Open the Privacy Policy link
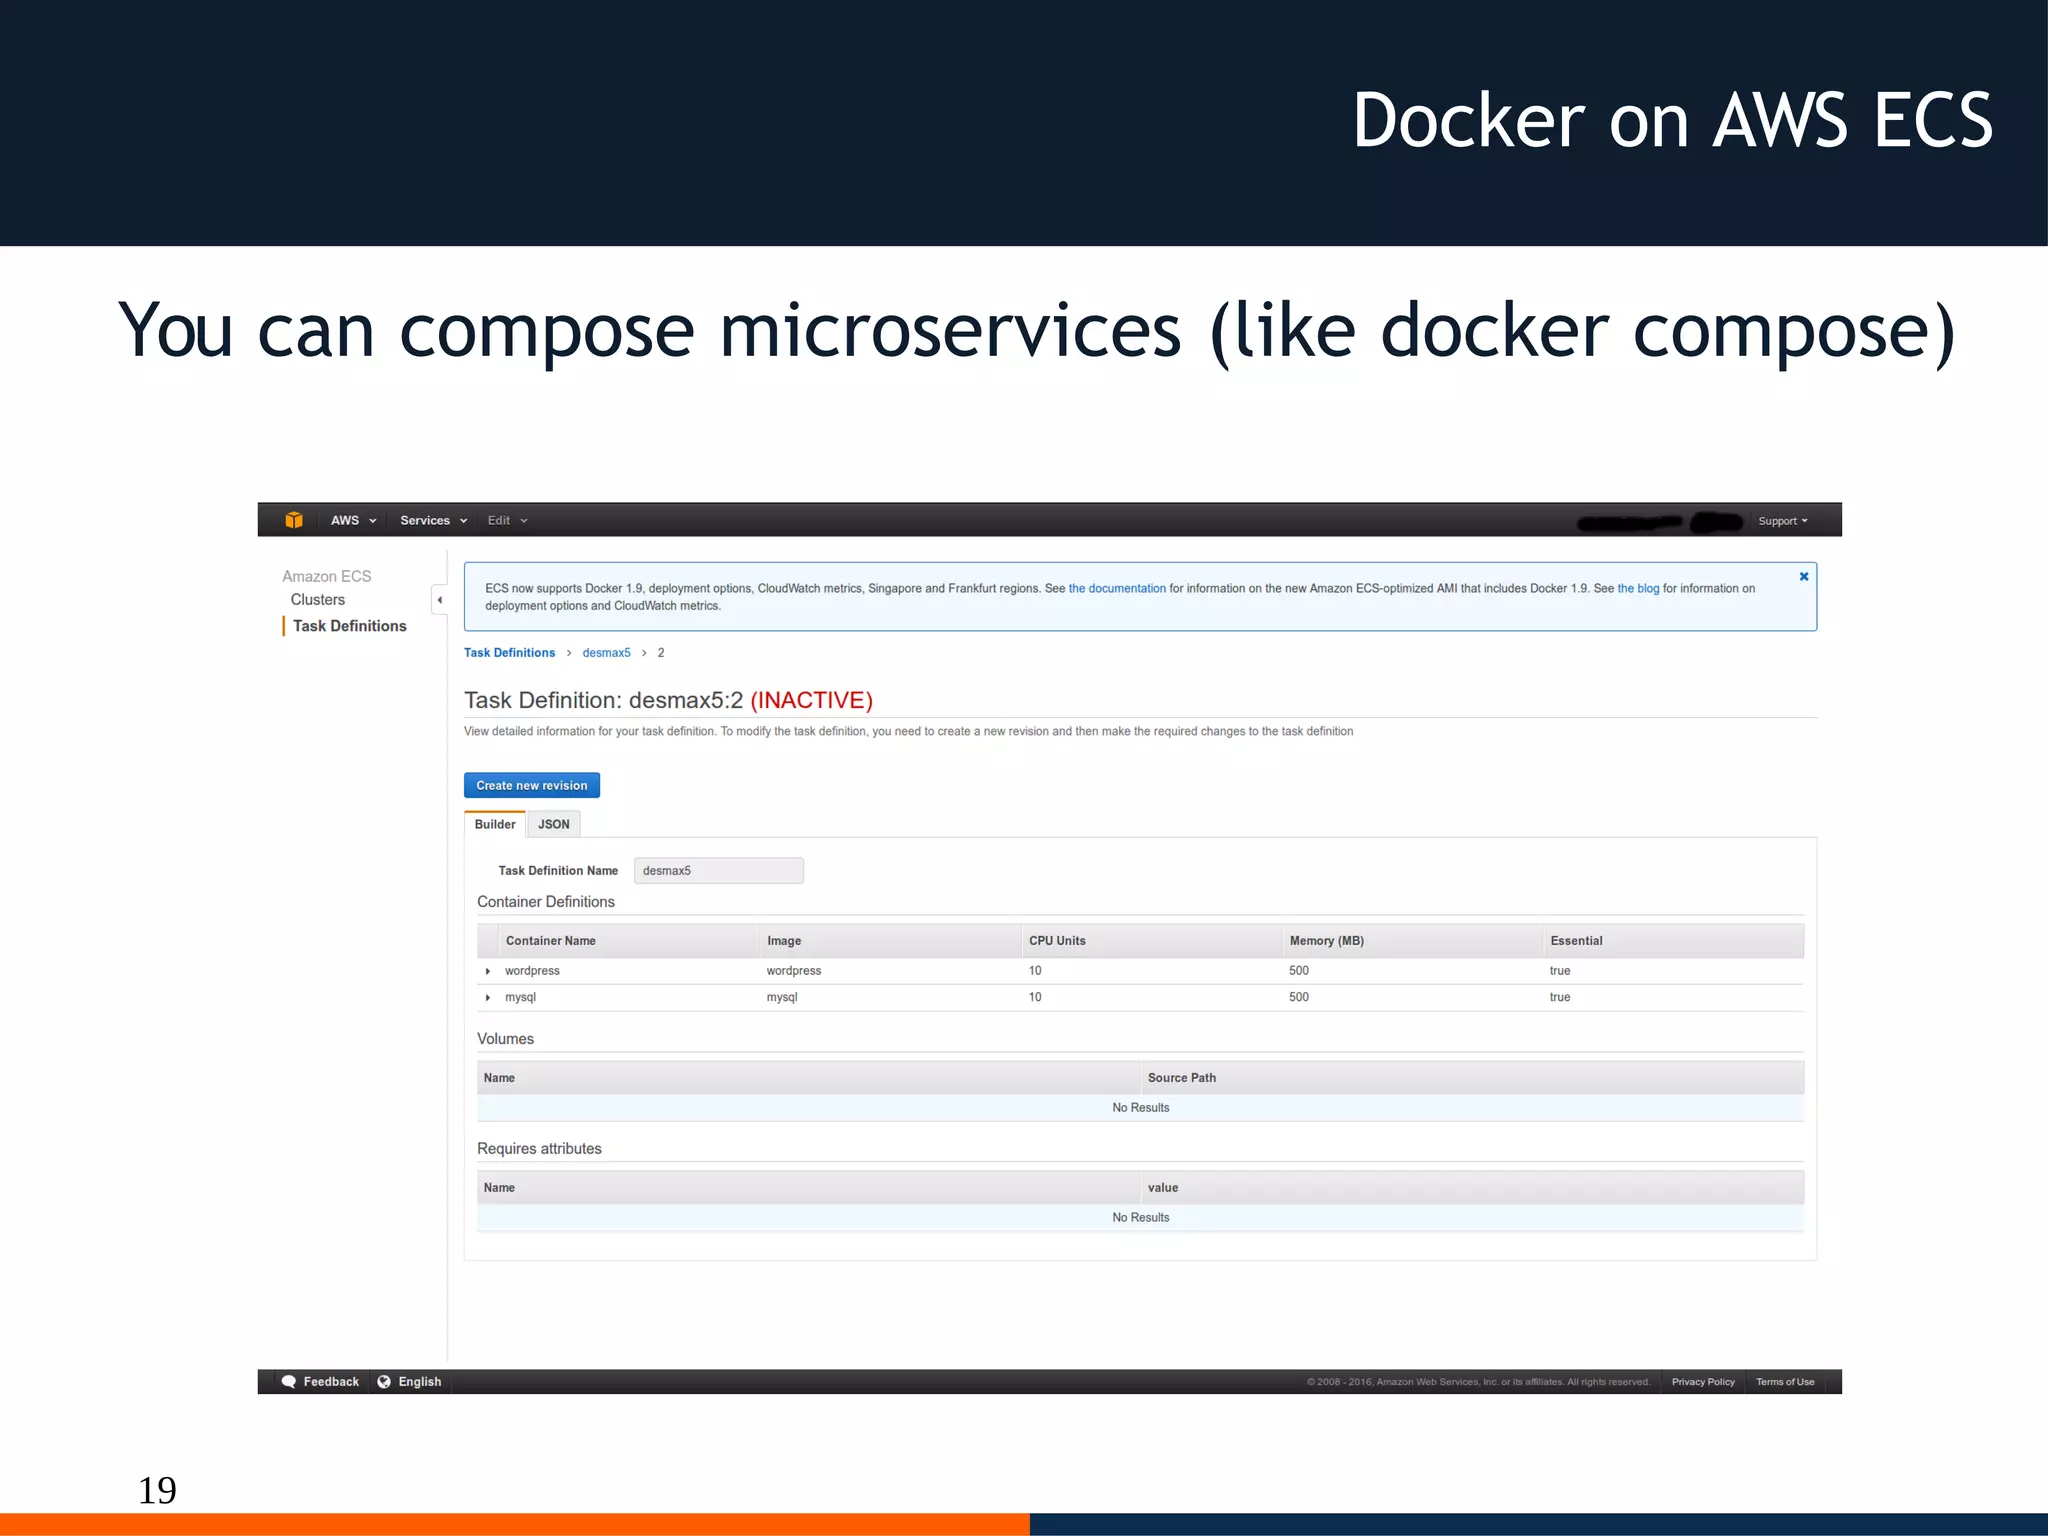 (x=1703, y=1382)
